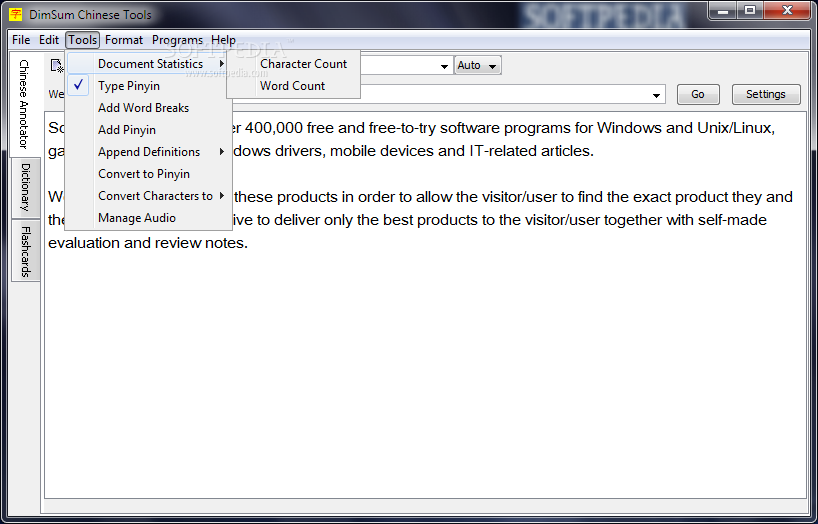This screenshot has height=524, width=818.
Task: Switch to the Flashcards tab
Action: 26,251
